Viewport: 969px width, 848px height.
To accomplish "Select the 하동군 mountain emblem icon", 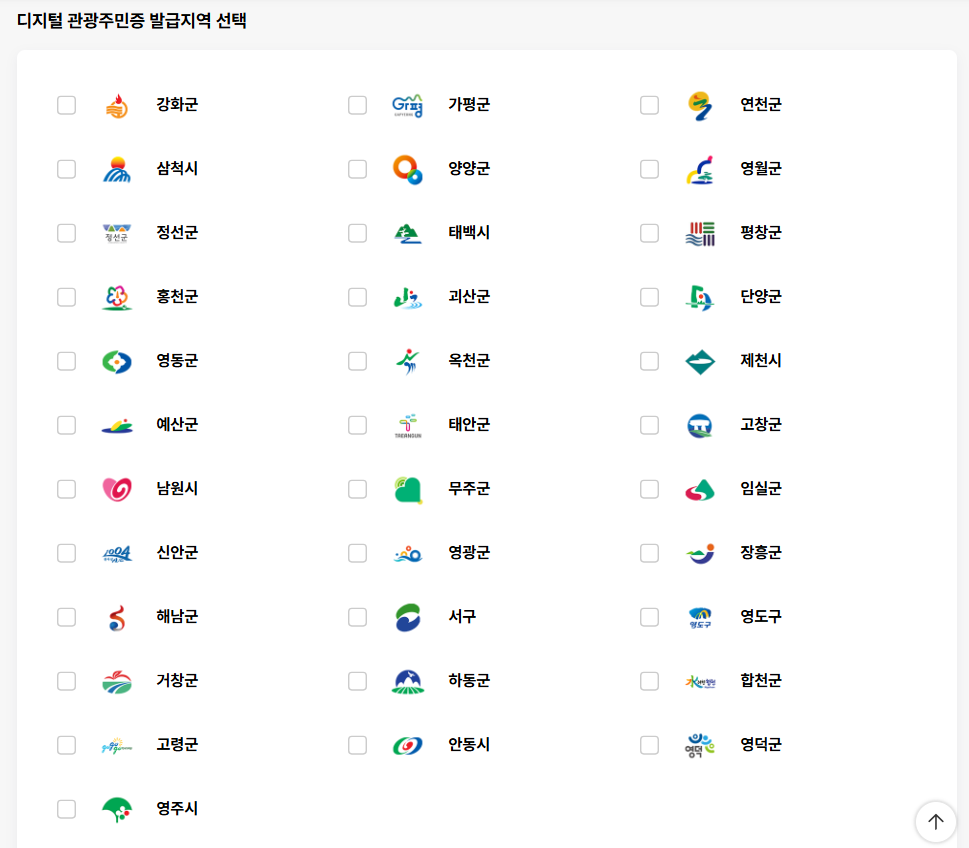I will pyautogui.click(x=407, y=680).
